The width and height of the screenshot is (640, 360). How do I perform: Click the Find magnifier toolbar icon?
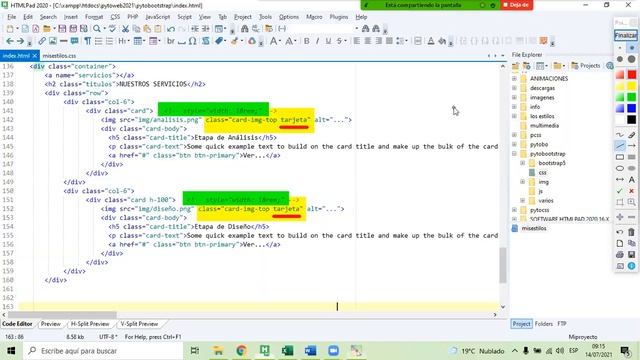[x=97, y=29]
